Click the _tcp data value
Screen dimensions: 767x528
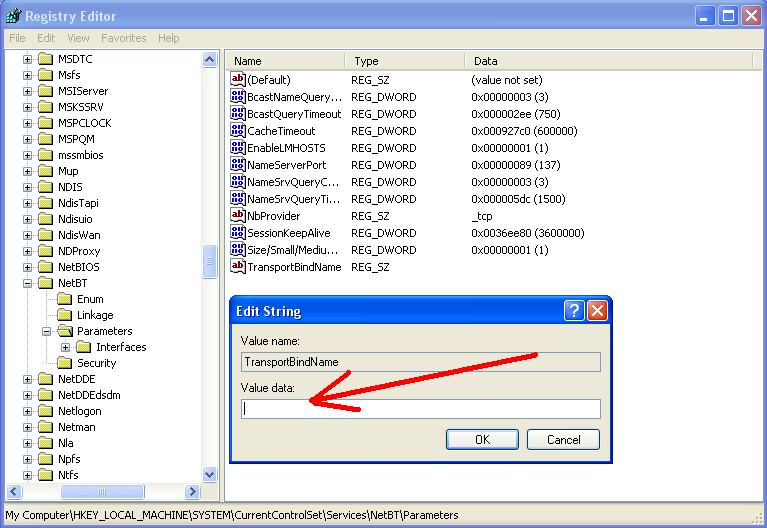[x=481, y=216]
